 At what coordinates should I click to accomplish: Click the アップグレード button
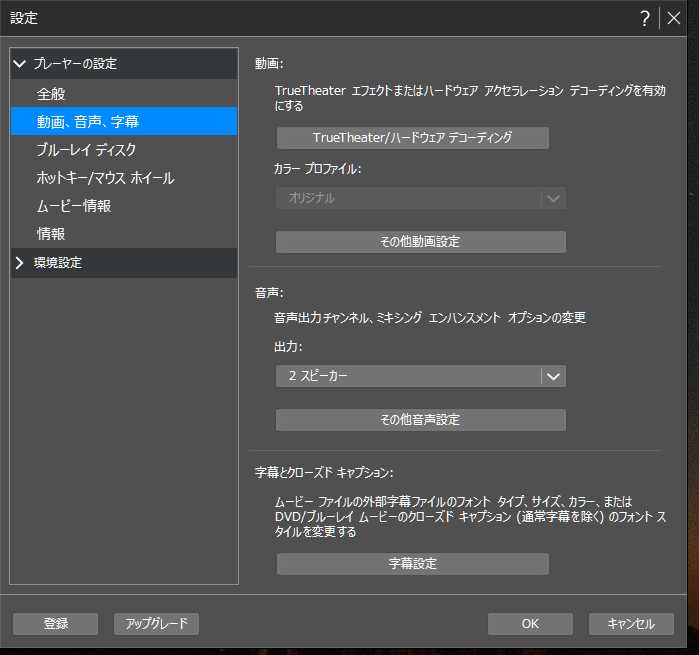156,623
